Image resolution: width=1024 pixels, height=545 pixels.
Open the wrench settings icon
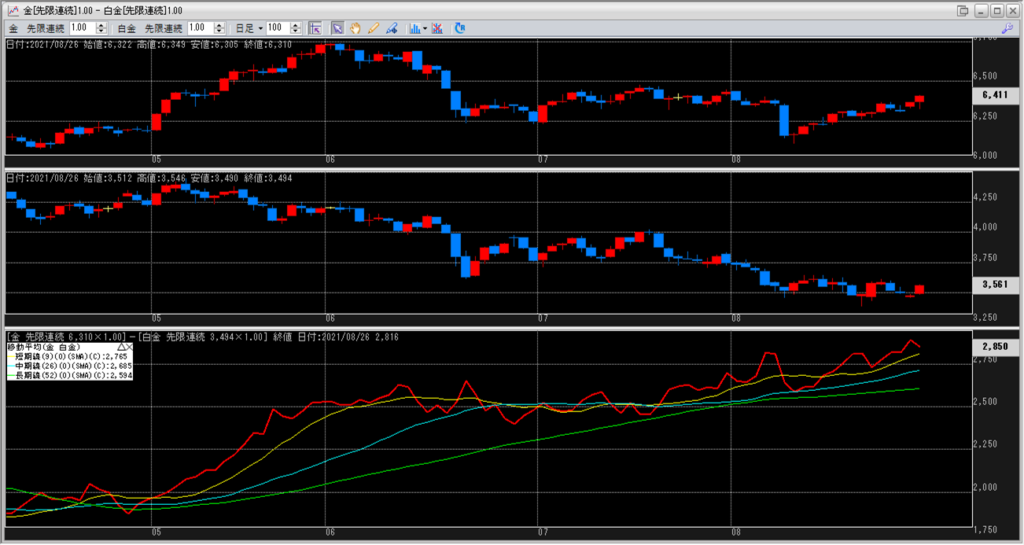pyautogui.click(x=1007, y=28)
